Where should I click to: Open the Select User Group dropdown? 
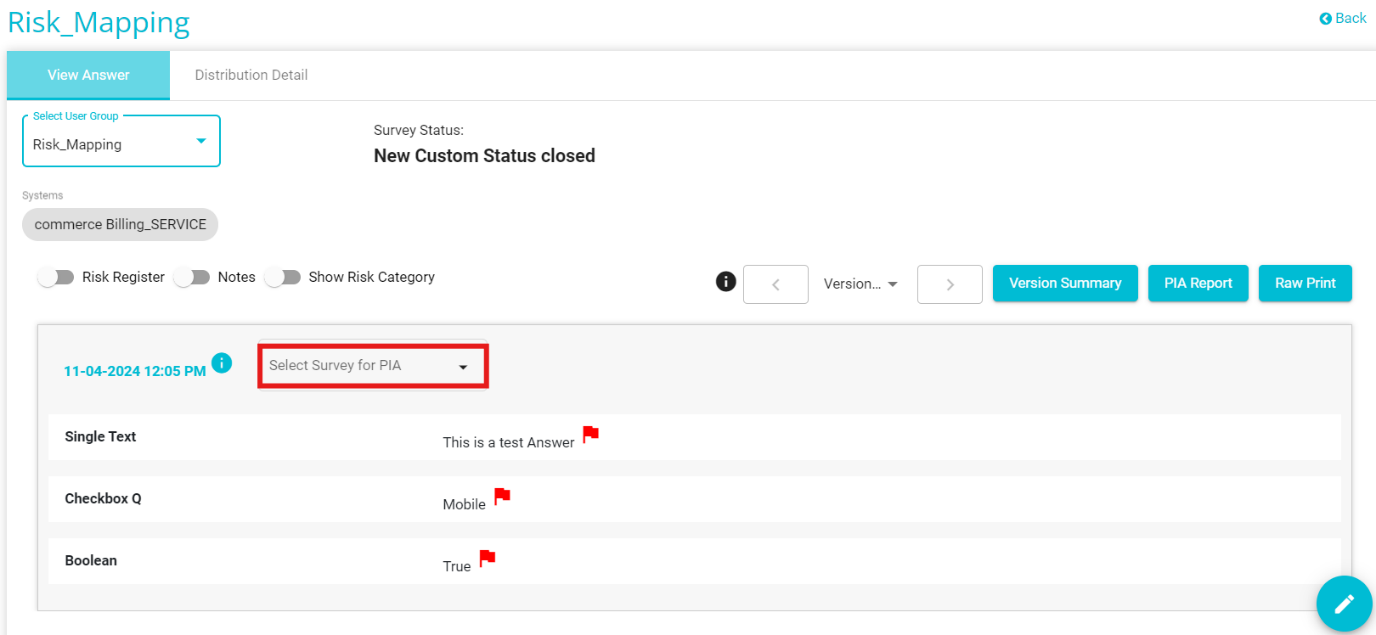click(x=121, y=141)
